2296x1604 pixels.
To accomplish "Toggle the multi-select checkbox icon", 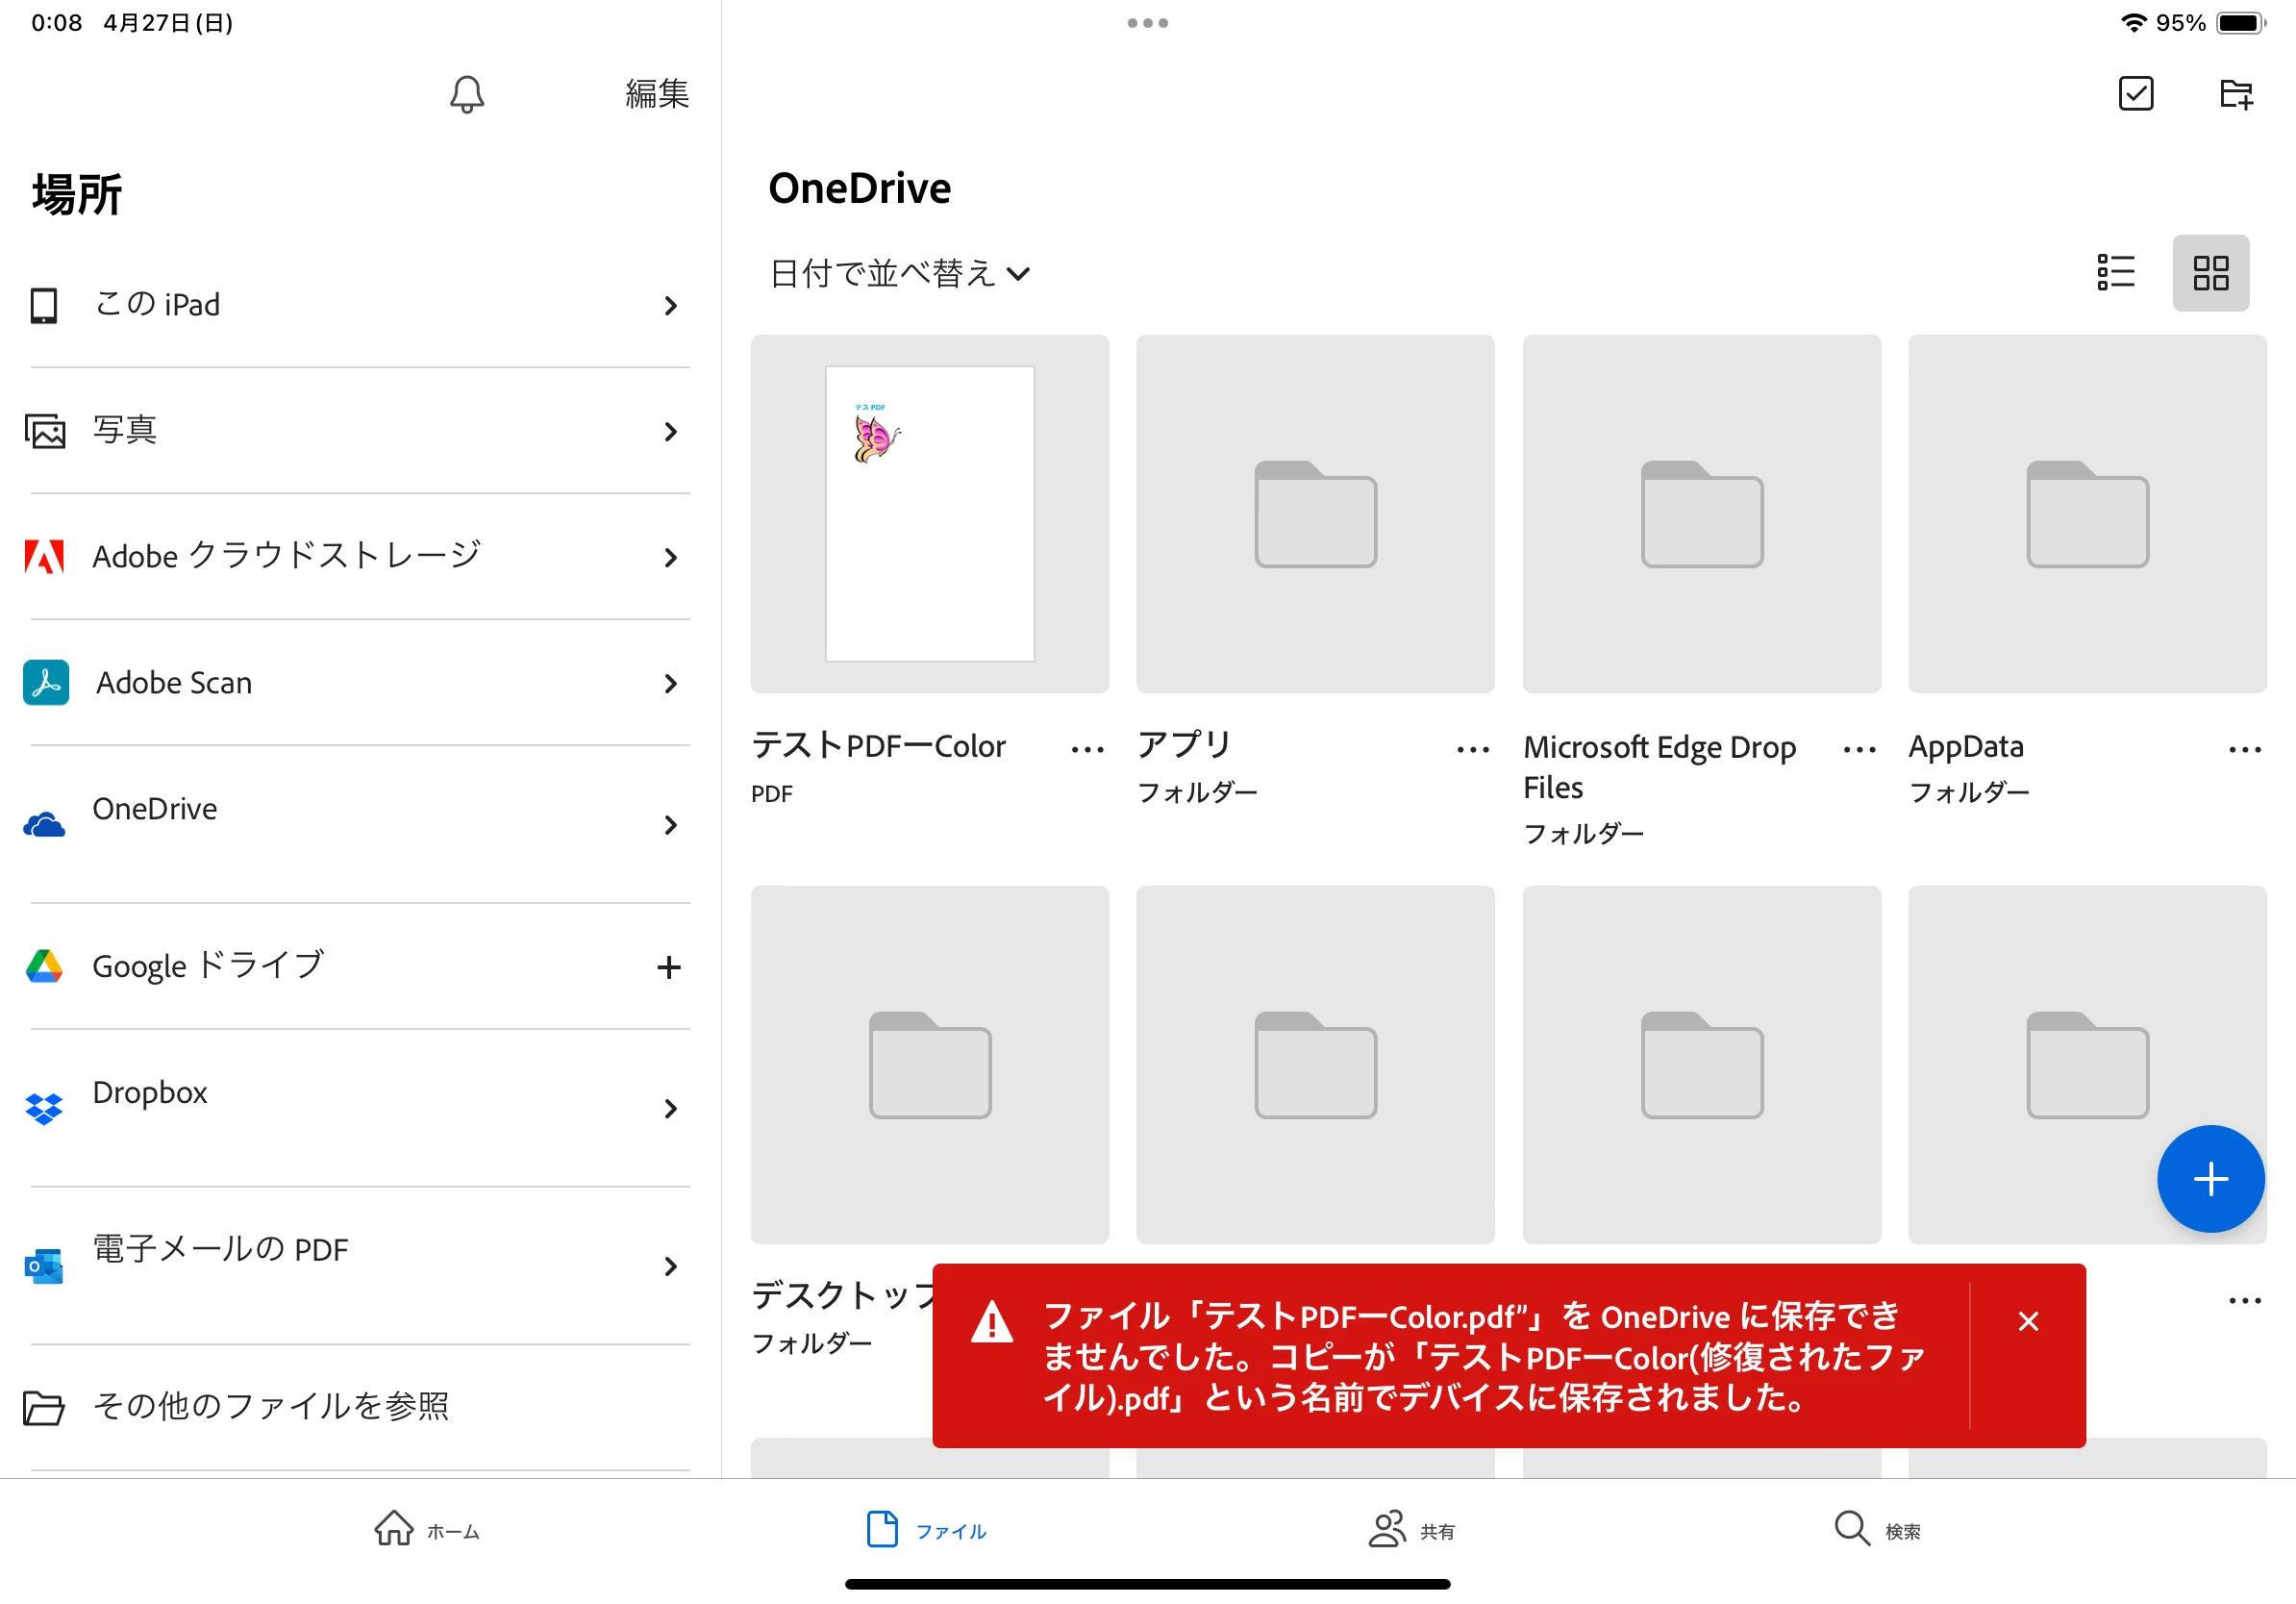I will 2135,94.
